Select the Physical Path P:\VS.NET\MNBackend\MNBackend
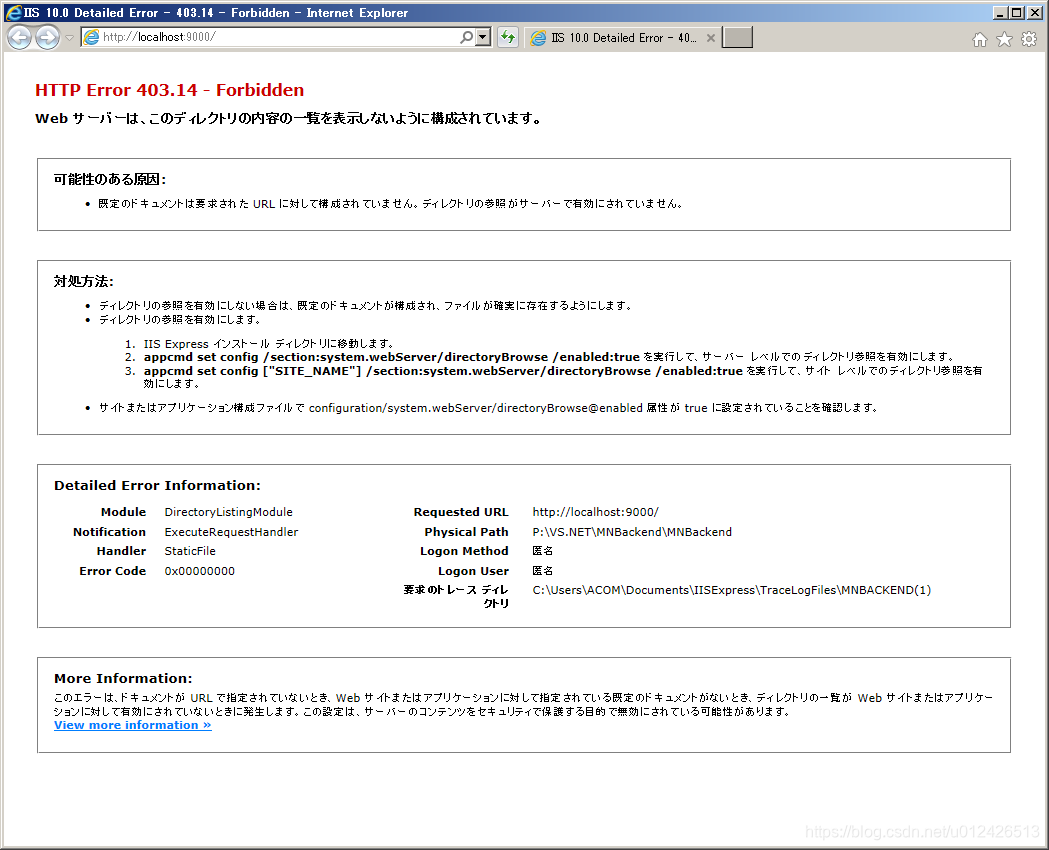This screenshot has width=1049, height=850. pyautogui.click(x=632, y=532)
